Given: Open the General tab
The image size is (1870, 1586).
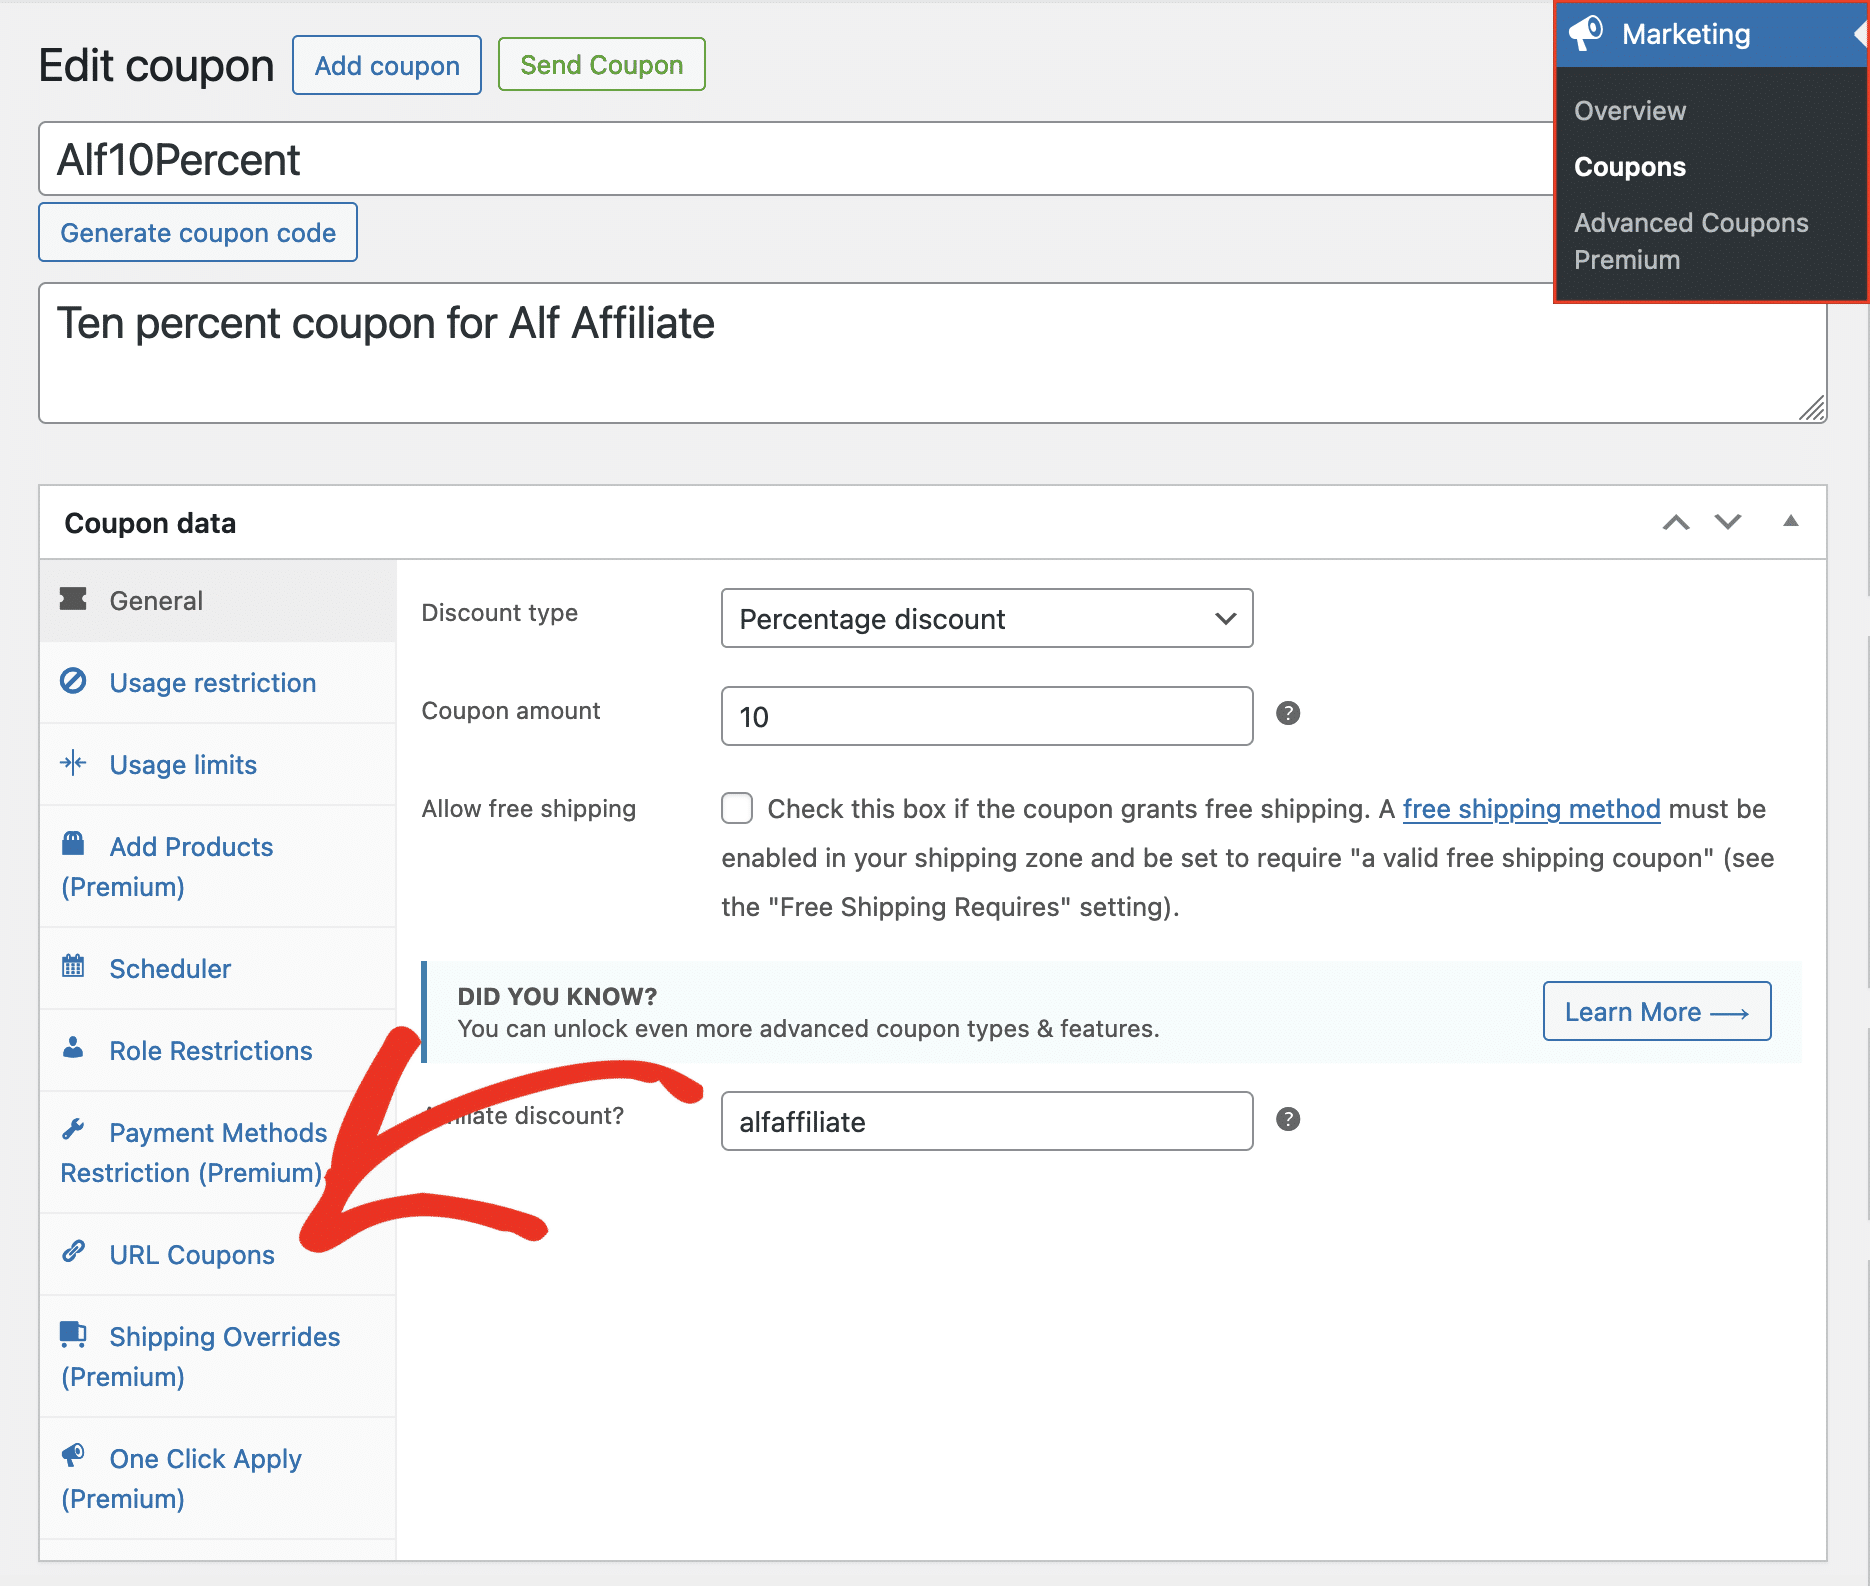Looking at the screenshot, I should (218, 600).
